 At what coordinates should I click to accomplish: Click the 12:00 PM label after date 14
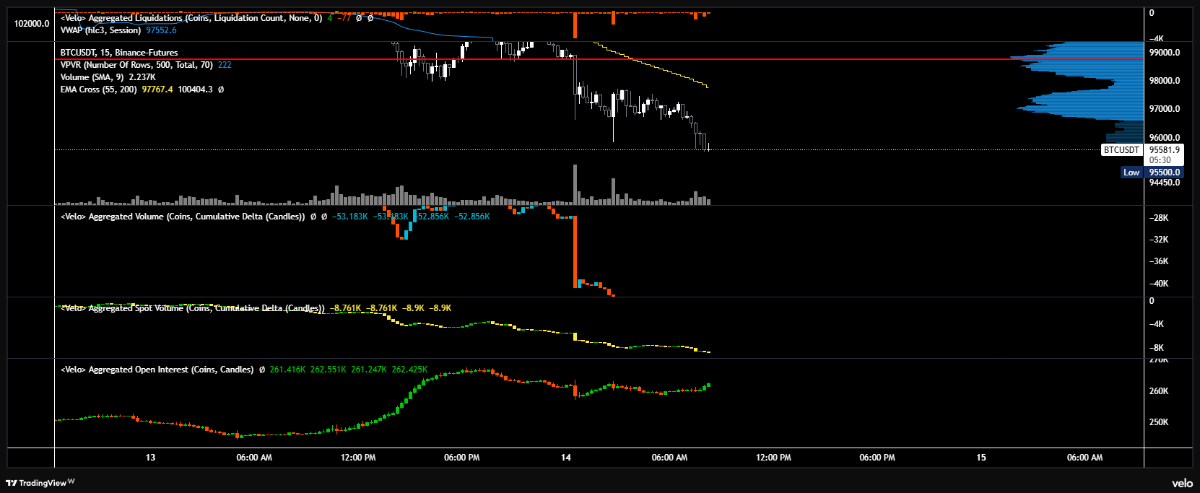tap(772, 457)
